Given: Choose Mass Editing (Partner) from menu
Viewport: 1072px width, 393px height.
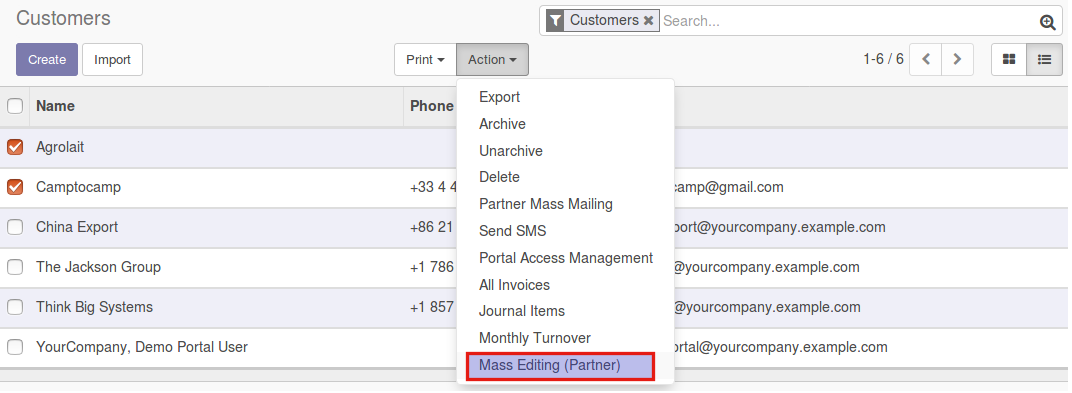Looking at the screenshot, I should pos(560,366).
